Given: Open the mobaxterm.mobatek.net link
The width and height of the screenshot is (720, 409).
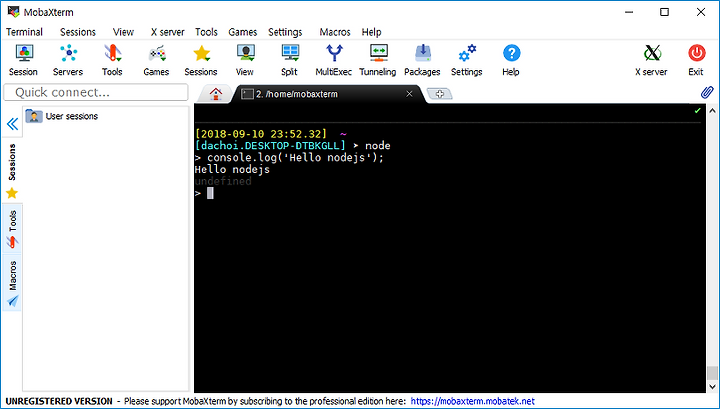Looking at the screenshot, I should click(x=472, y=401).
